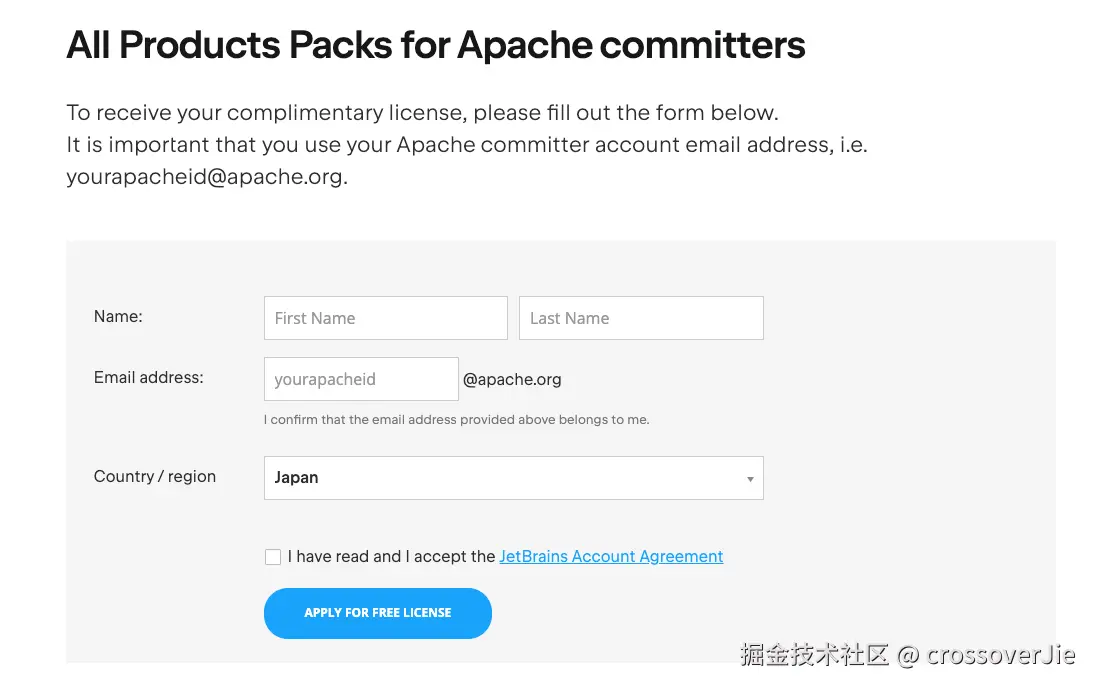Click the "Email address:" label
Screen dimensions: 1096x689
click(148, 377)
